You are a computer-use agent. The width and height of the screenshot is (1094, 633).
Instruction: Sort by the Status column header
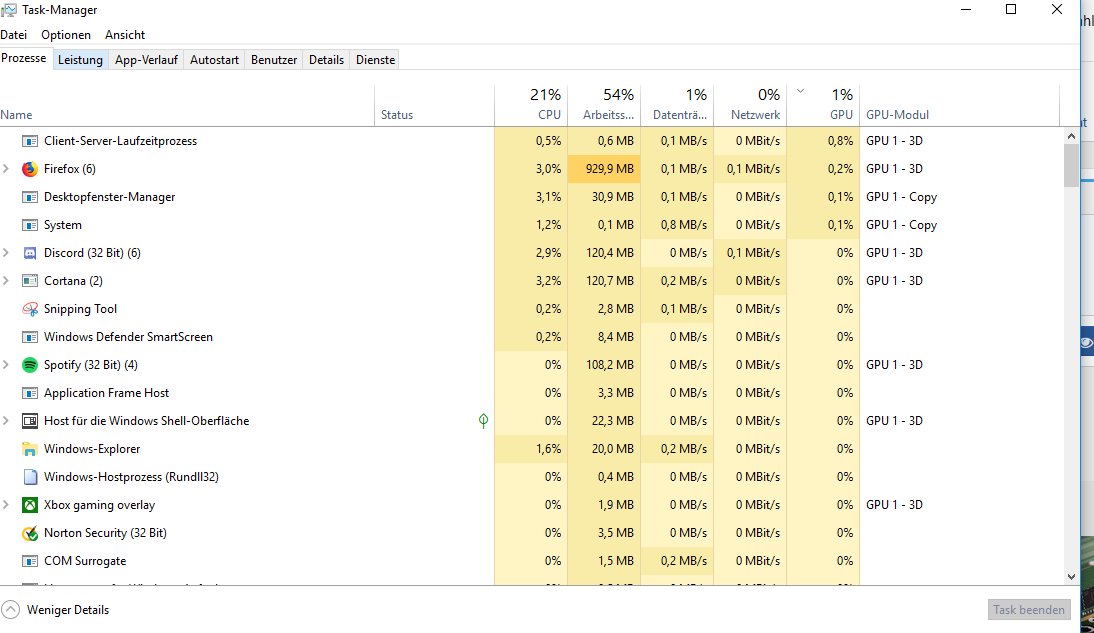pyautogui.click(x=434, y=106)
